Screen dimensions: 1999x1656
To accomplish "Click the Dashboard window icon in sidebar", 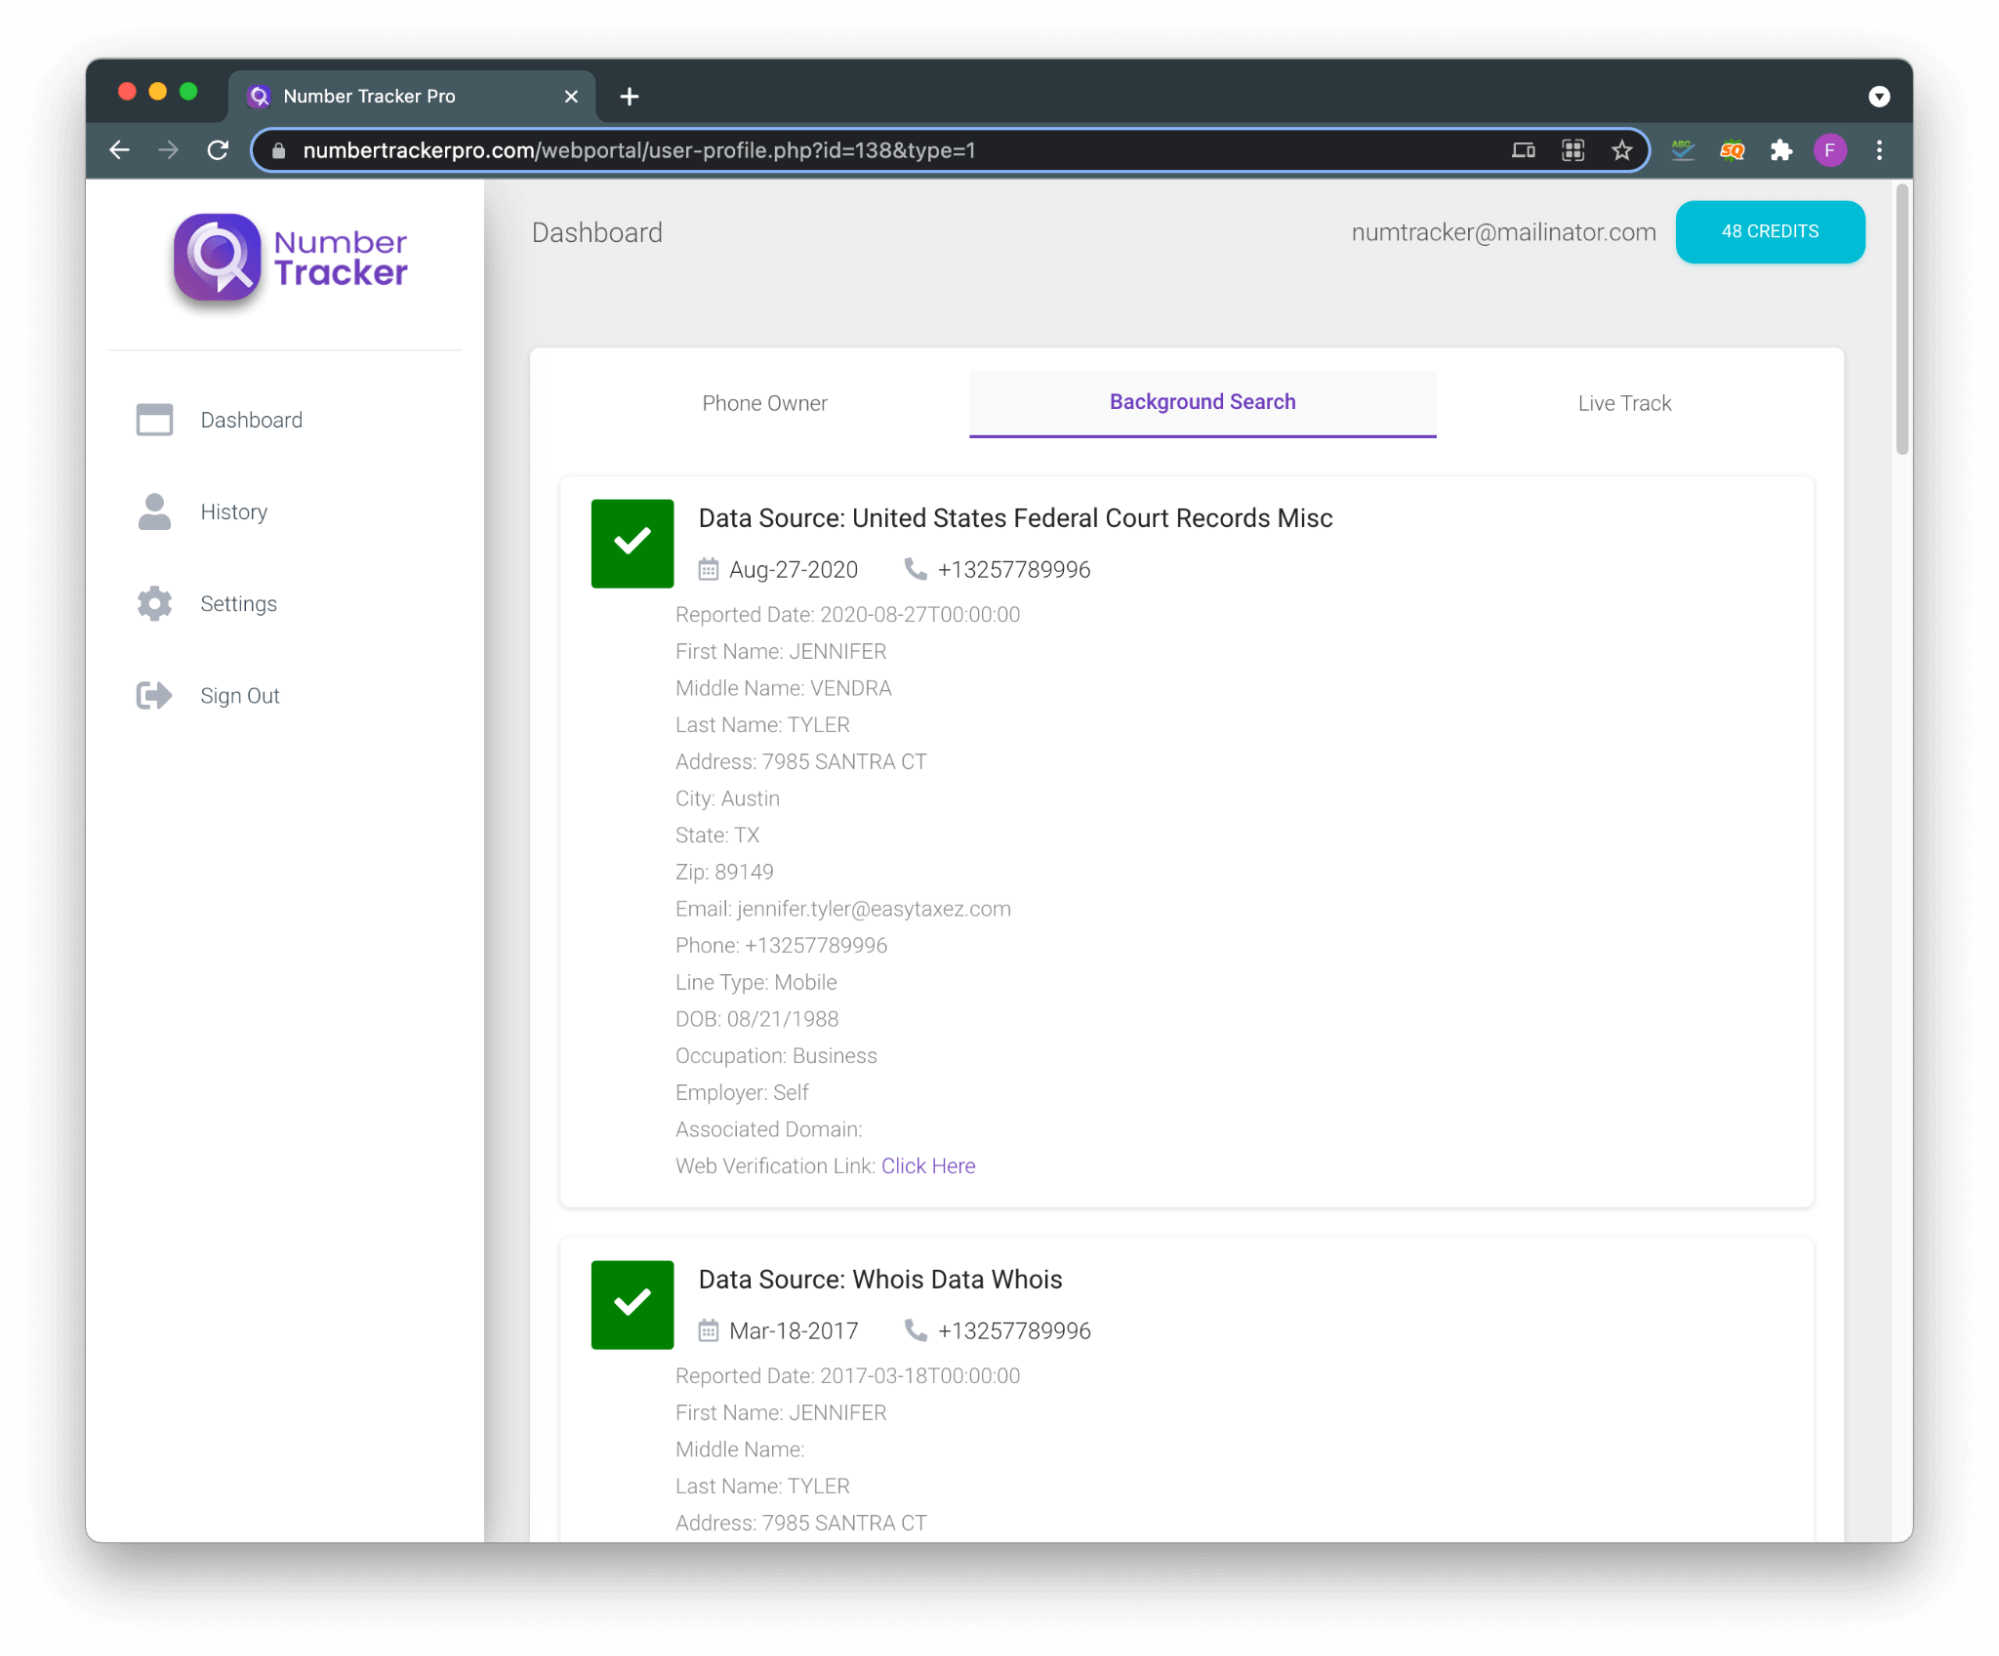I will point(154,420).
